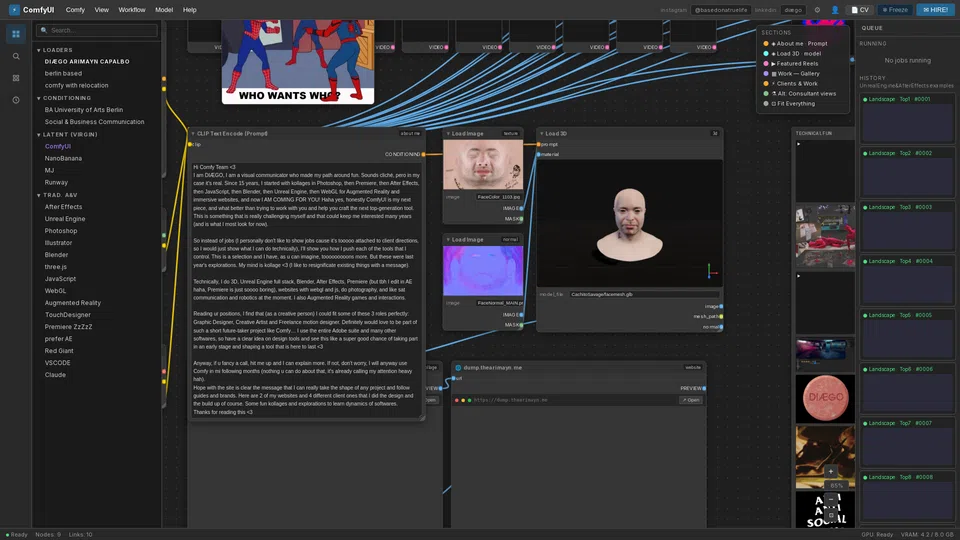Zoom in with the plus button
This screenshot has width=960, height=540.
[831, 471]
